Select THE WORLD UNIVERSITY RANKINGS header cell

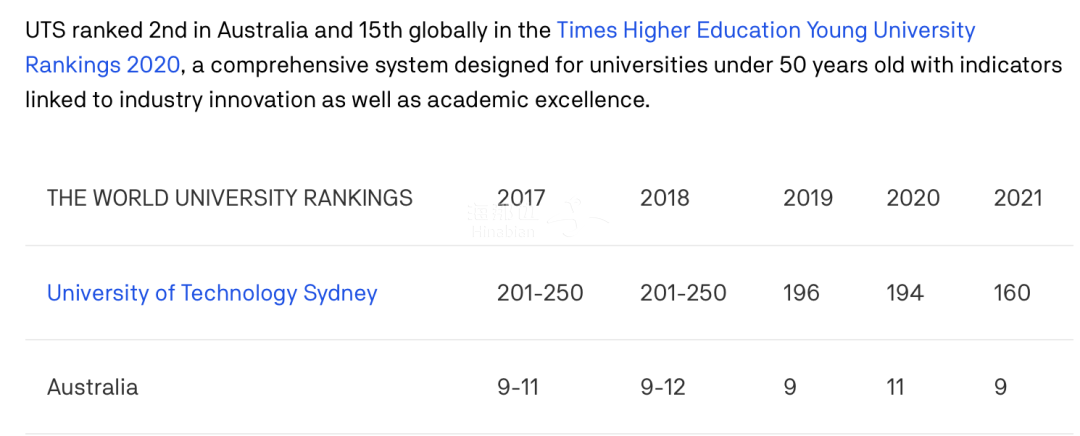click(x=229, y=198)
